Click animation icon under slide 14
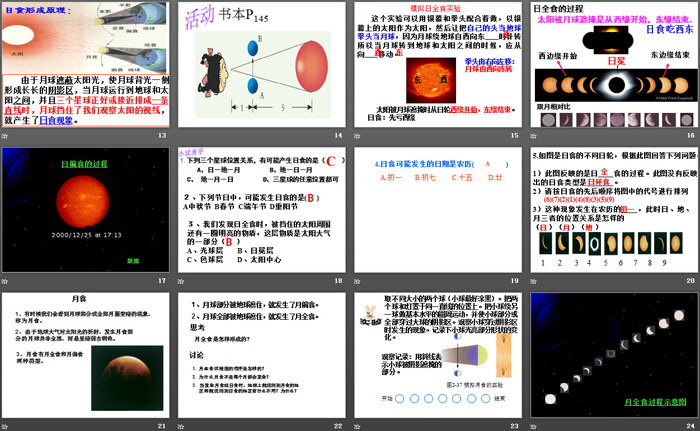The height and width of the screenshot is (431, 700). 182,134
